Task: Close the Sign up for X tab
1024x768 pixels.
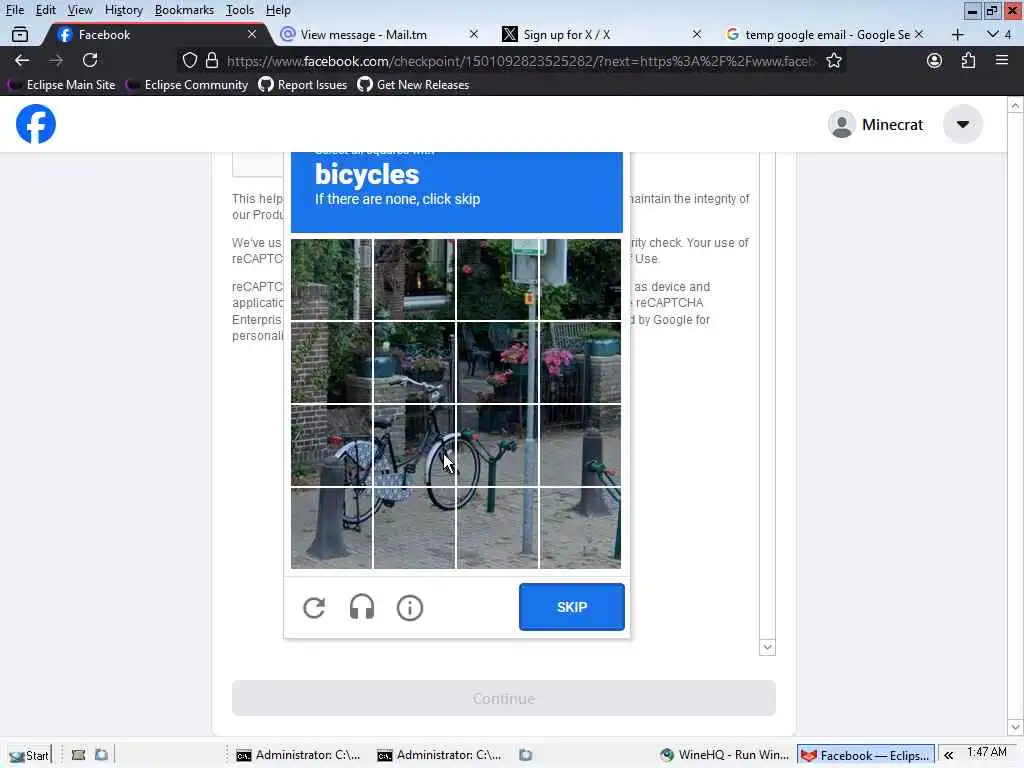Action: click(x=697, y=34)
